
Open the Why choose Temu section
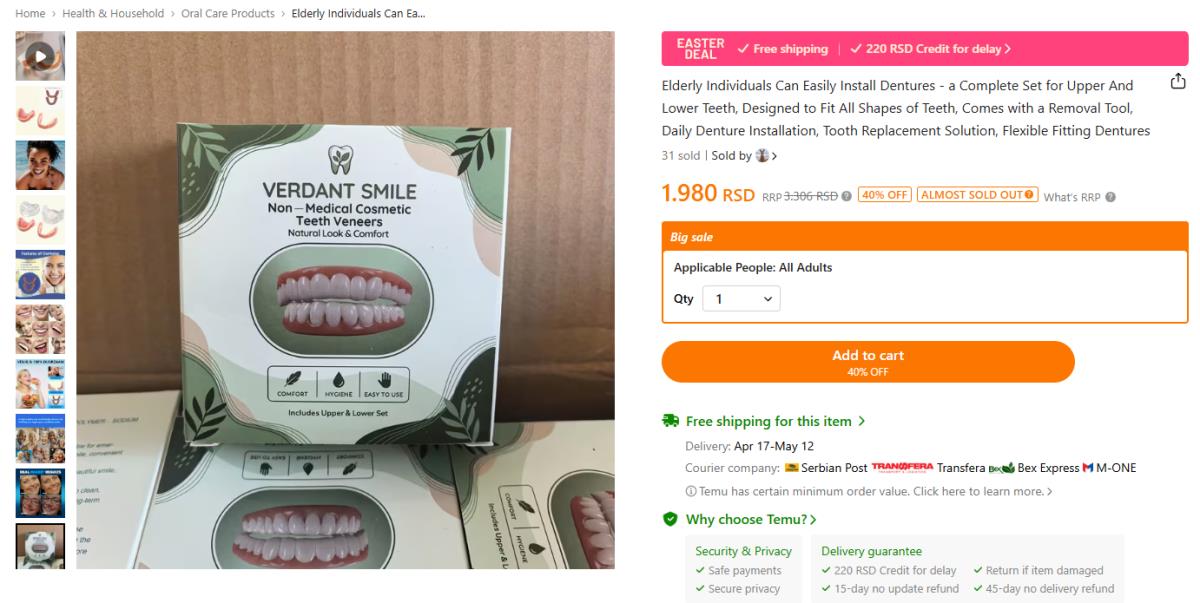tap(751, 519)
